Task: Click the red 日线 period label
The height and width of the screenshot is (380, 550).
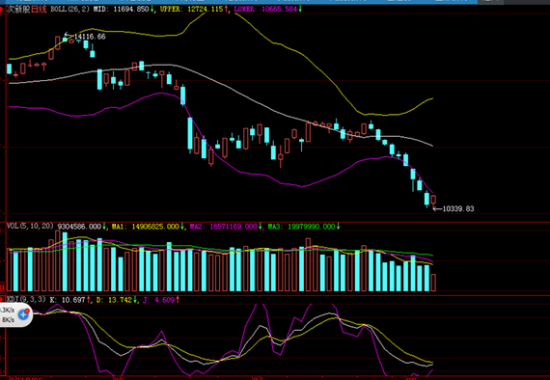Action: click(x=39, y=9)
